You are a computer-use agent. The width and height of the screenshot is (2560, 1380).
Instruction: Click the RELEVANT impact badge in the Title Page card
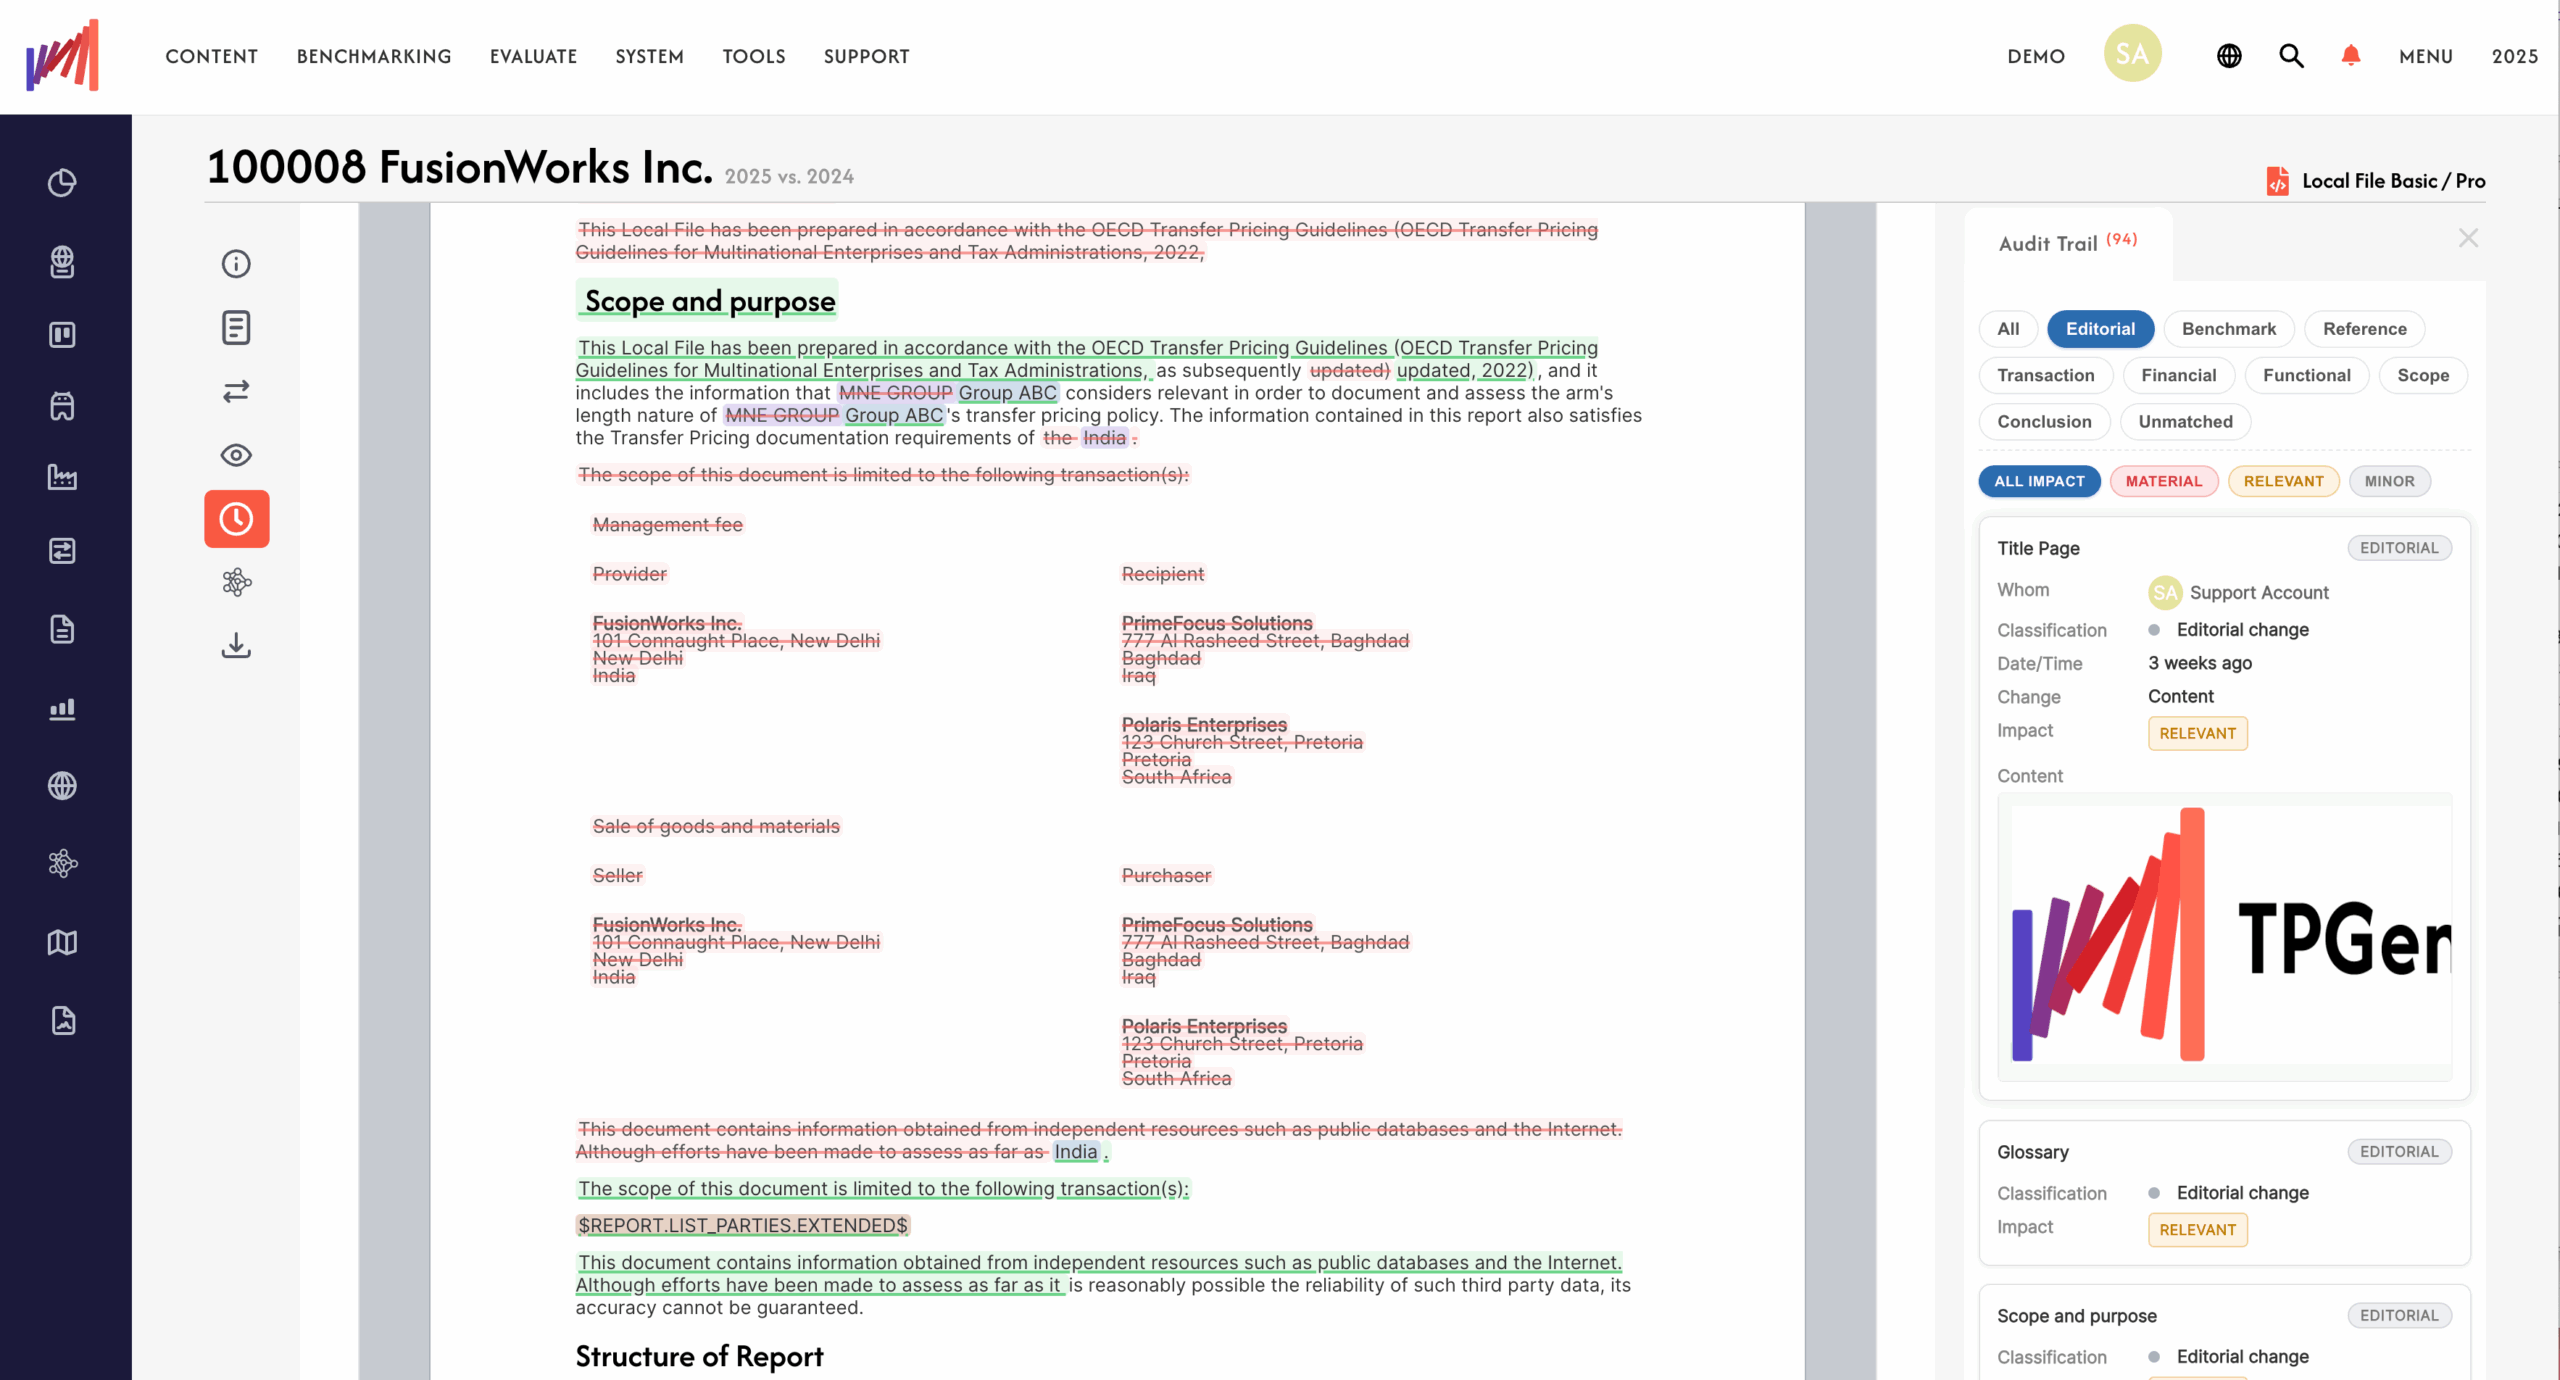click(x=2197, y=733)
